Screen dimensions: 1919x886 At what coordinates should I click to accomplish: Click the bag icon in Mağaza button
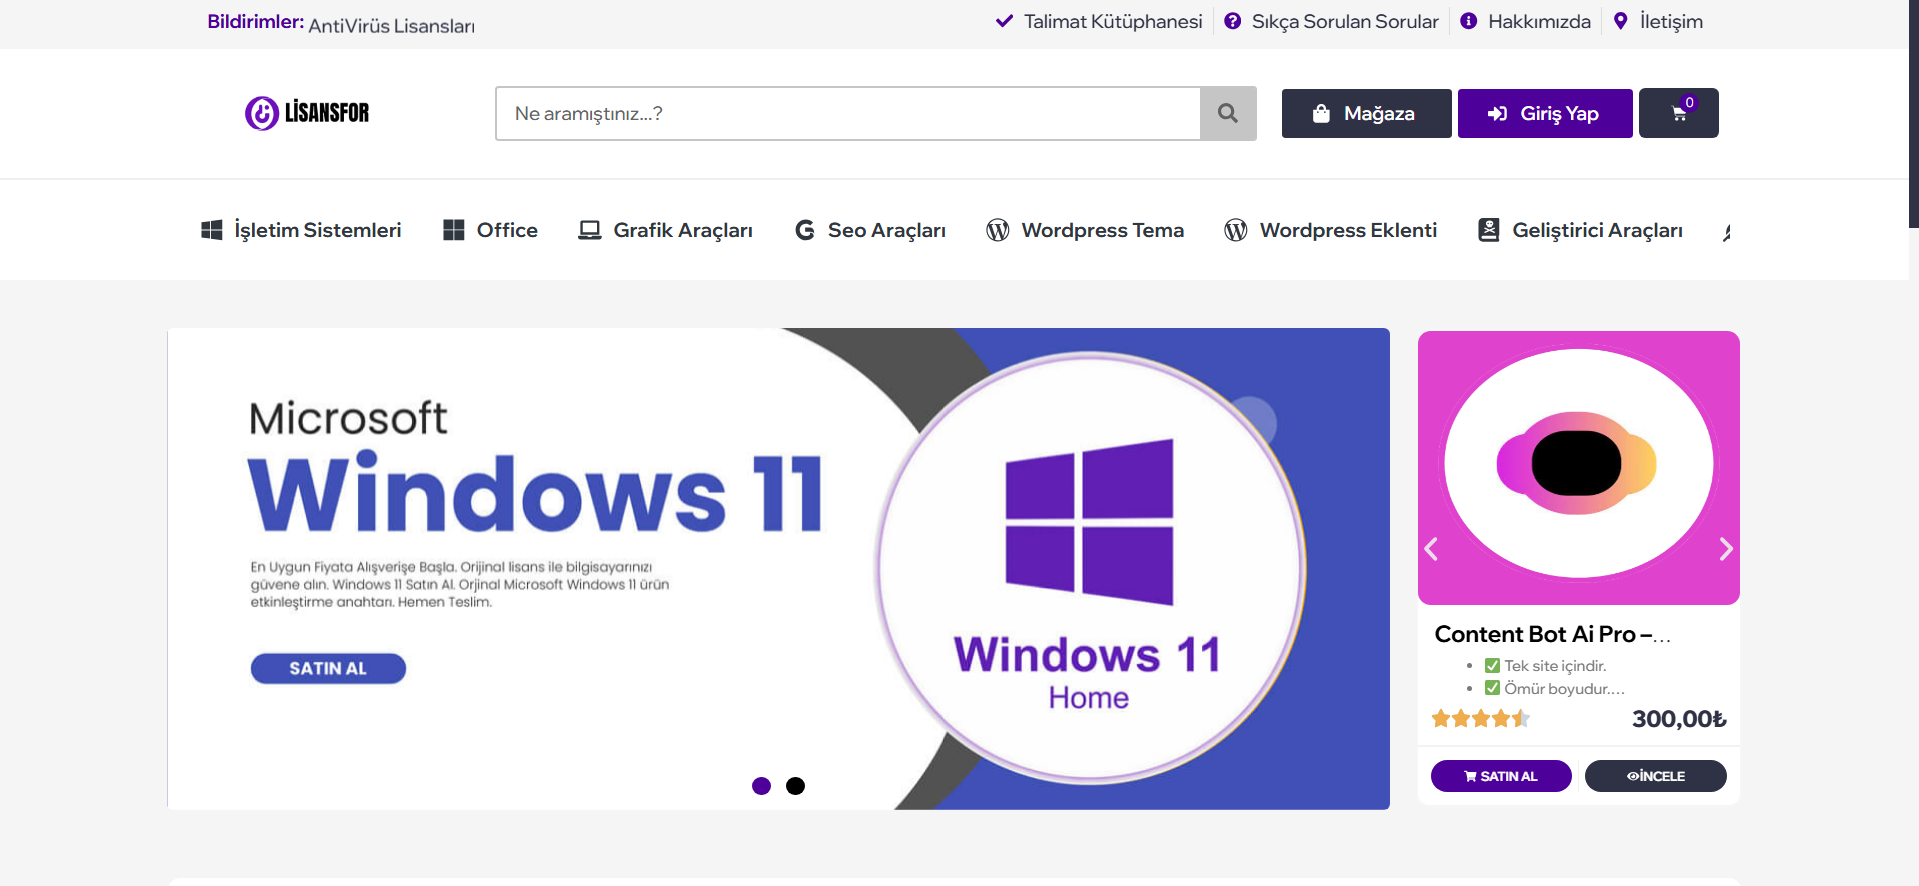click(x=1321, y=113)
